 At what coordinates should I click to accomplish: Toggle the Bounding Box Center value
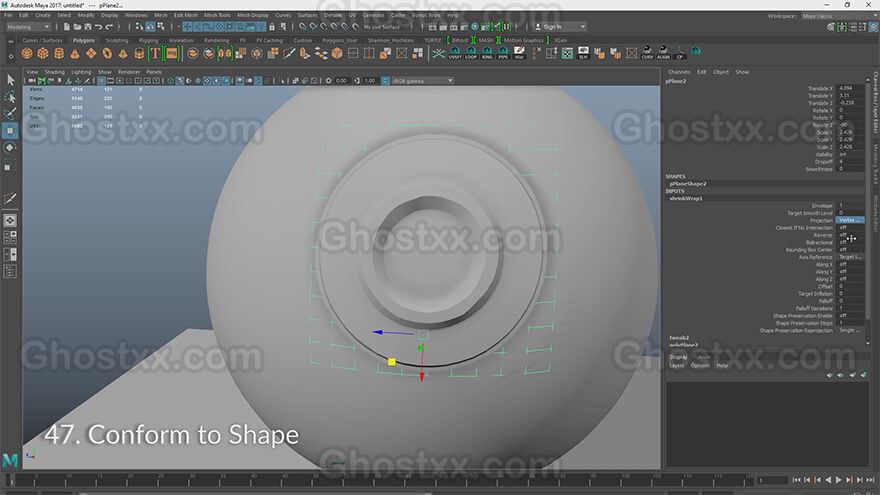[x=850, y=250]
